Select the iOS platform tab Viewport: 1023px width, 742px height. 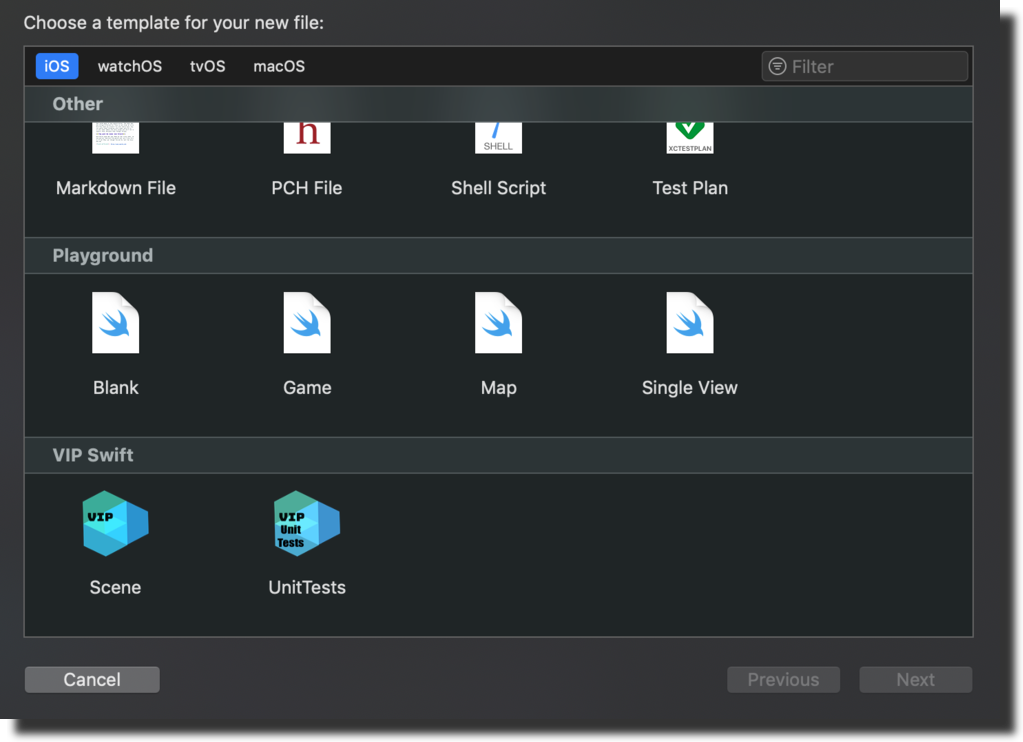coord(56,66)
